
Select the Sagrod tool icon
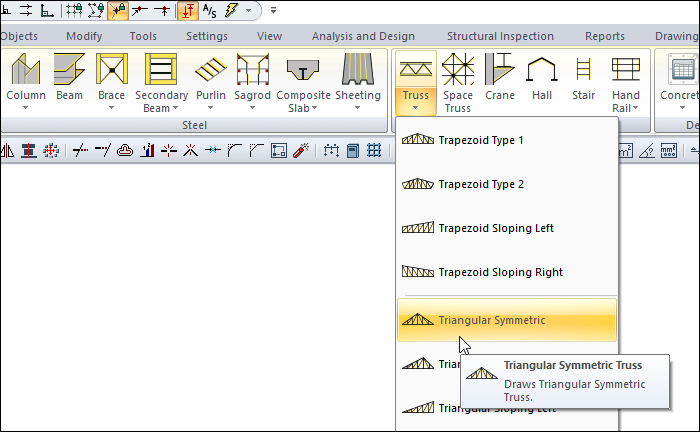click(253, 69)
